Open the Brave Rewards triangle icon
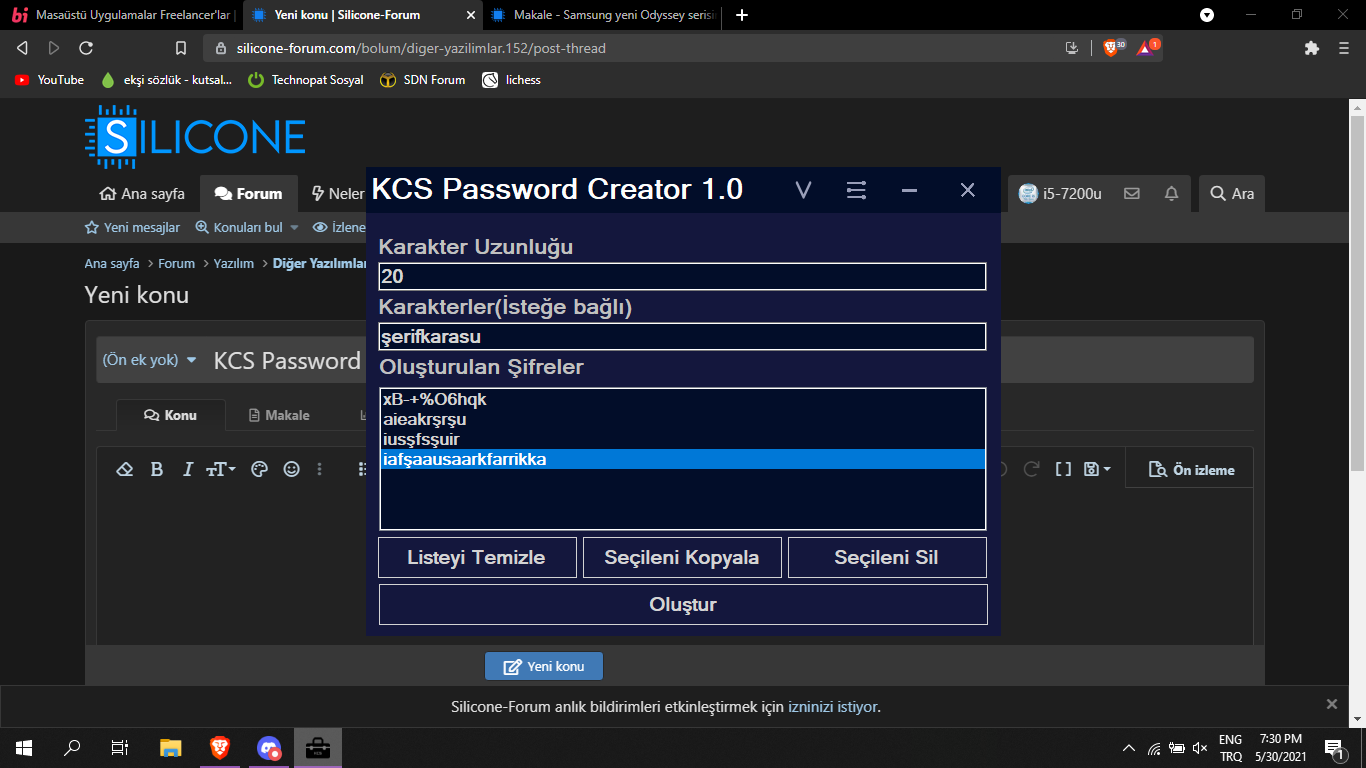Image resolution: width=1366 pixels, height=768 pixels. pyautogui.click(x=1147, y=47)
